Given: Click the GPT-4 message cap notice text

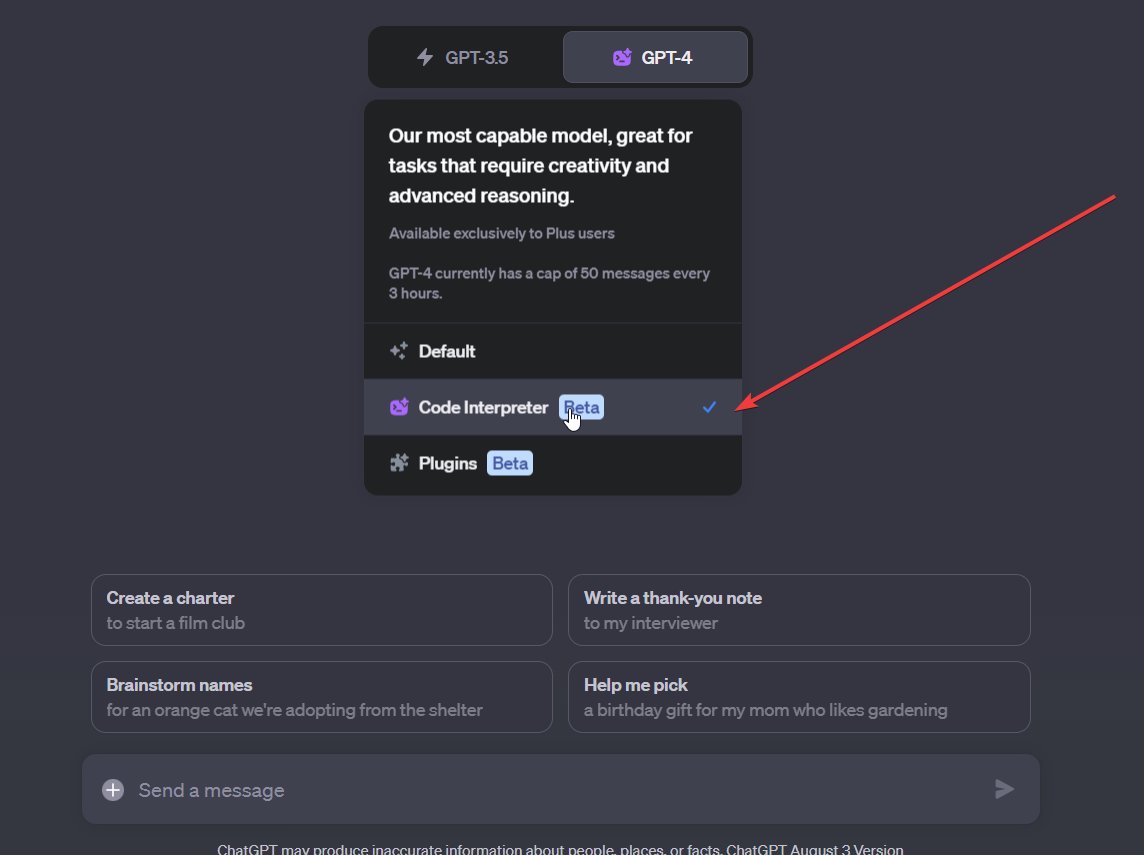Looking at the screenshot, I should coord(549,283).
